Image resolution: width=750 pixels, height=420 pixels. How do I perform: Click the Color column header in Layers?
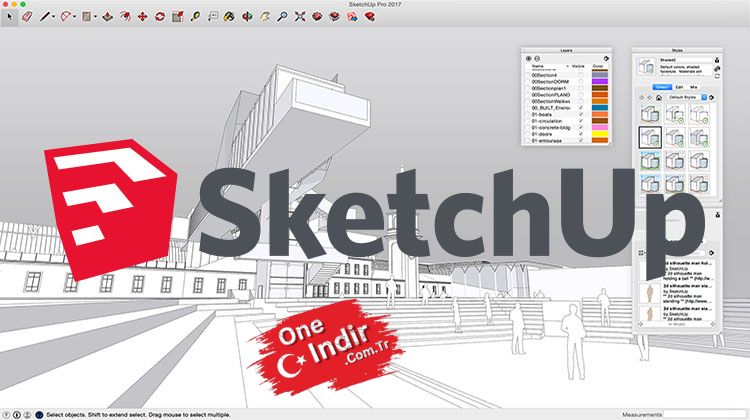click(598, 66)
